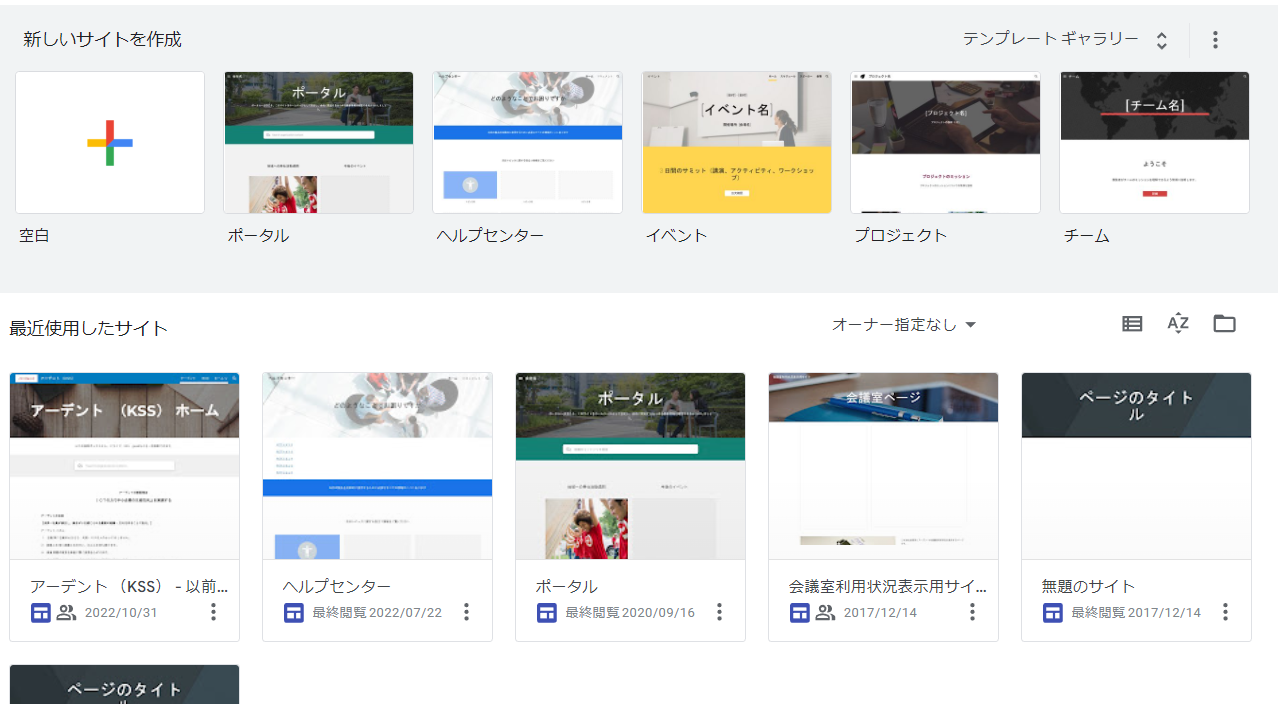Viewport: 1278px width, 704px height.
Task: Click the three-dot menu beside テンプレート ギャラリー
Action: [x=1215, y=40]
